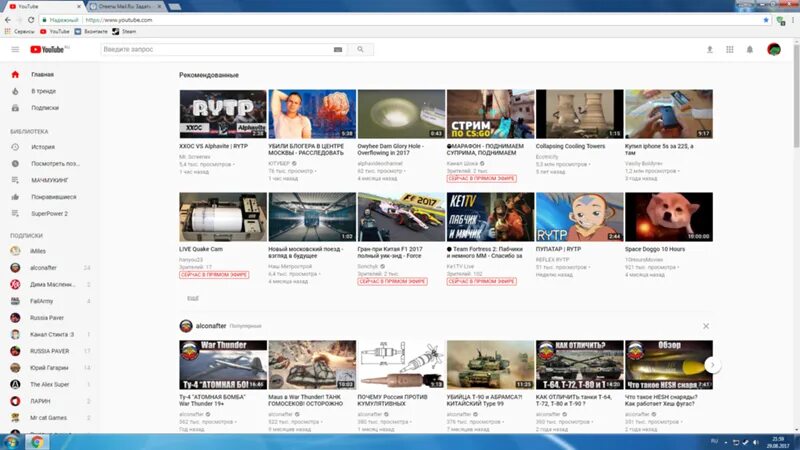The width and height of the screenshot is (800, 450).
Task: Open КАК ОТЛИЧИТЬ танки Т-64 video
Action: 580,365
